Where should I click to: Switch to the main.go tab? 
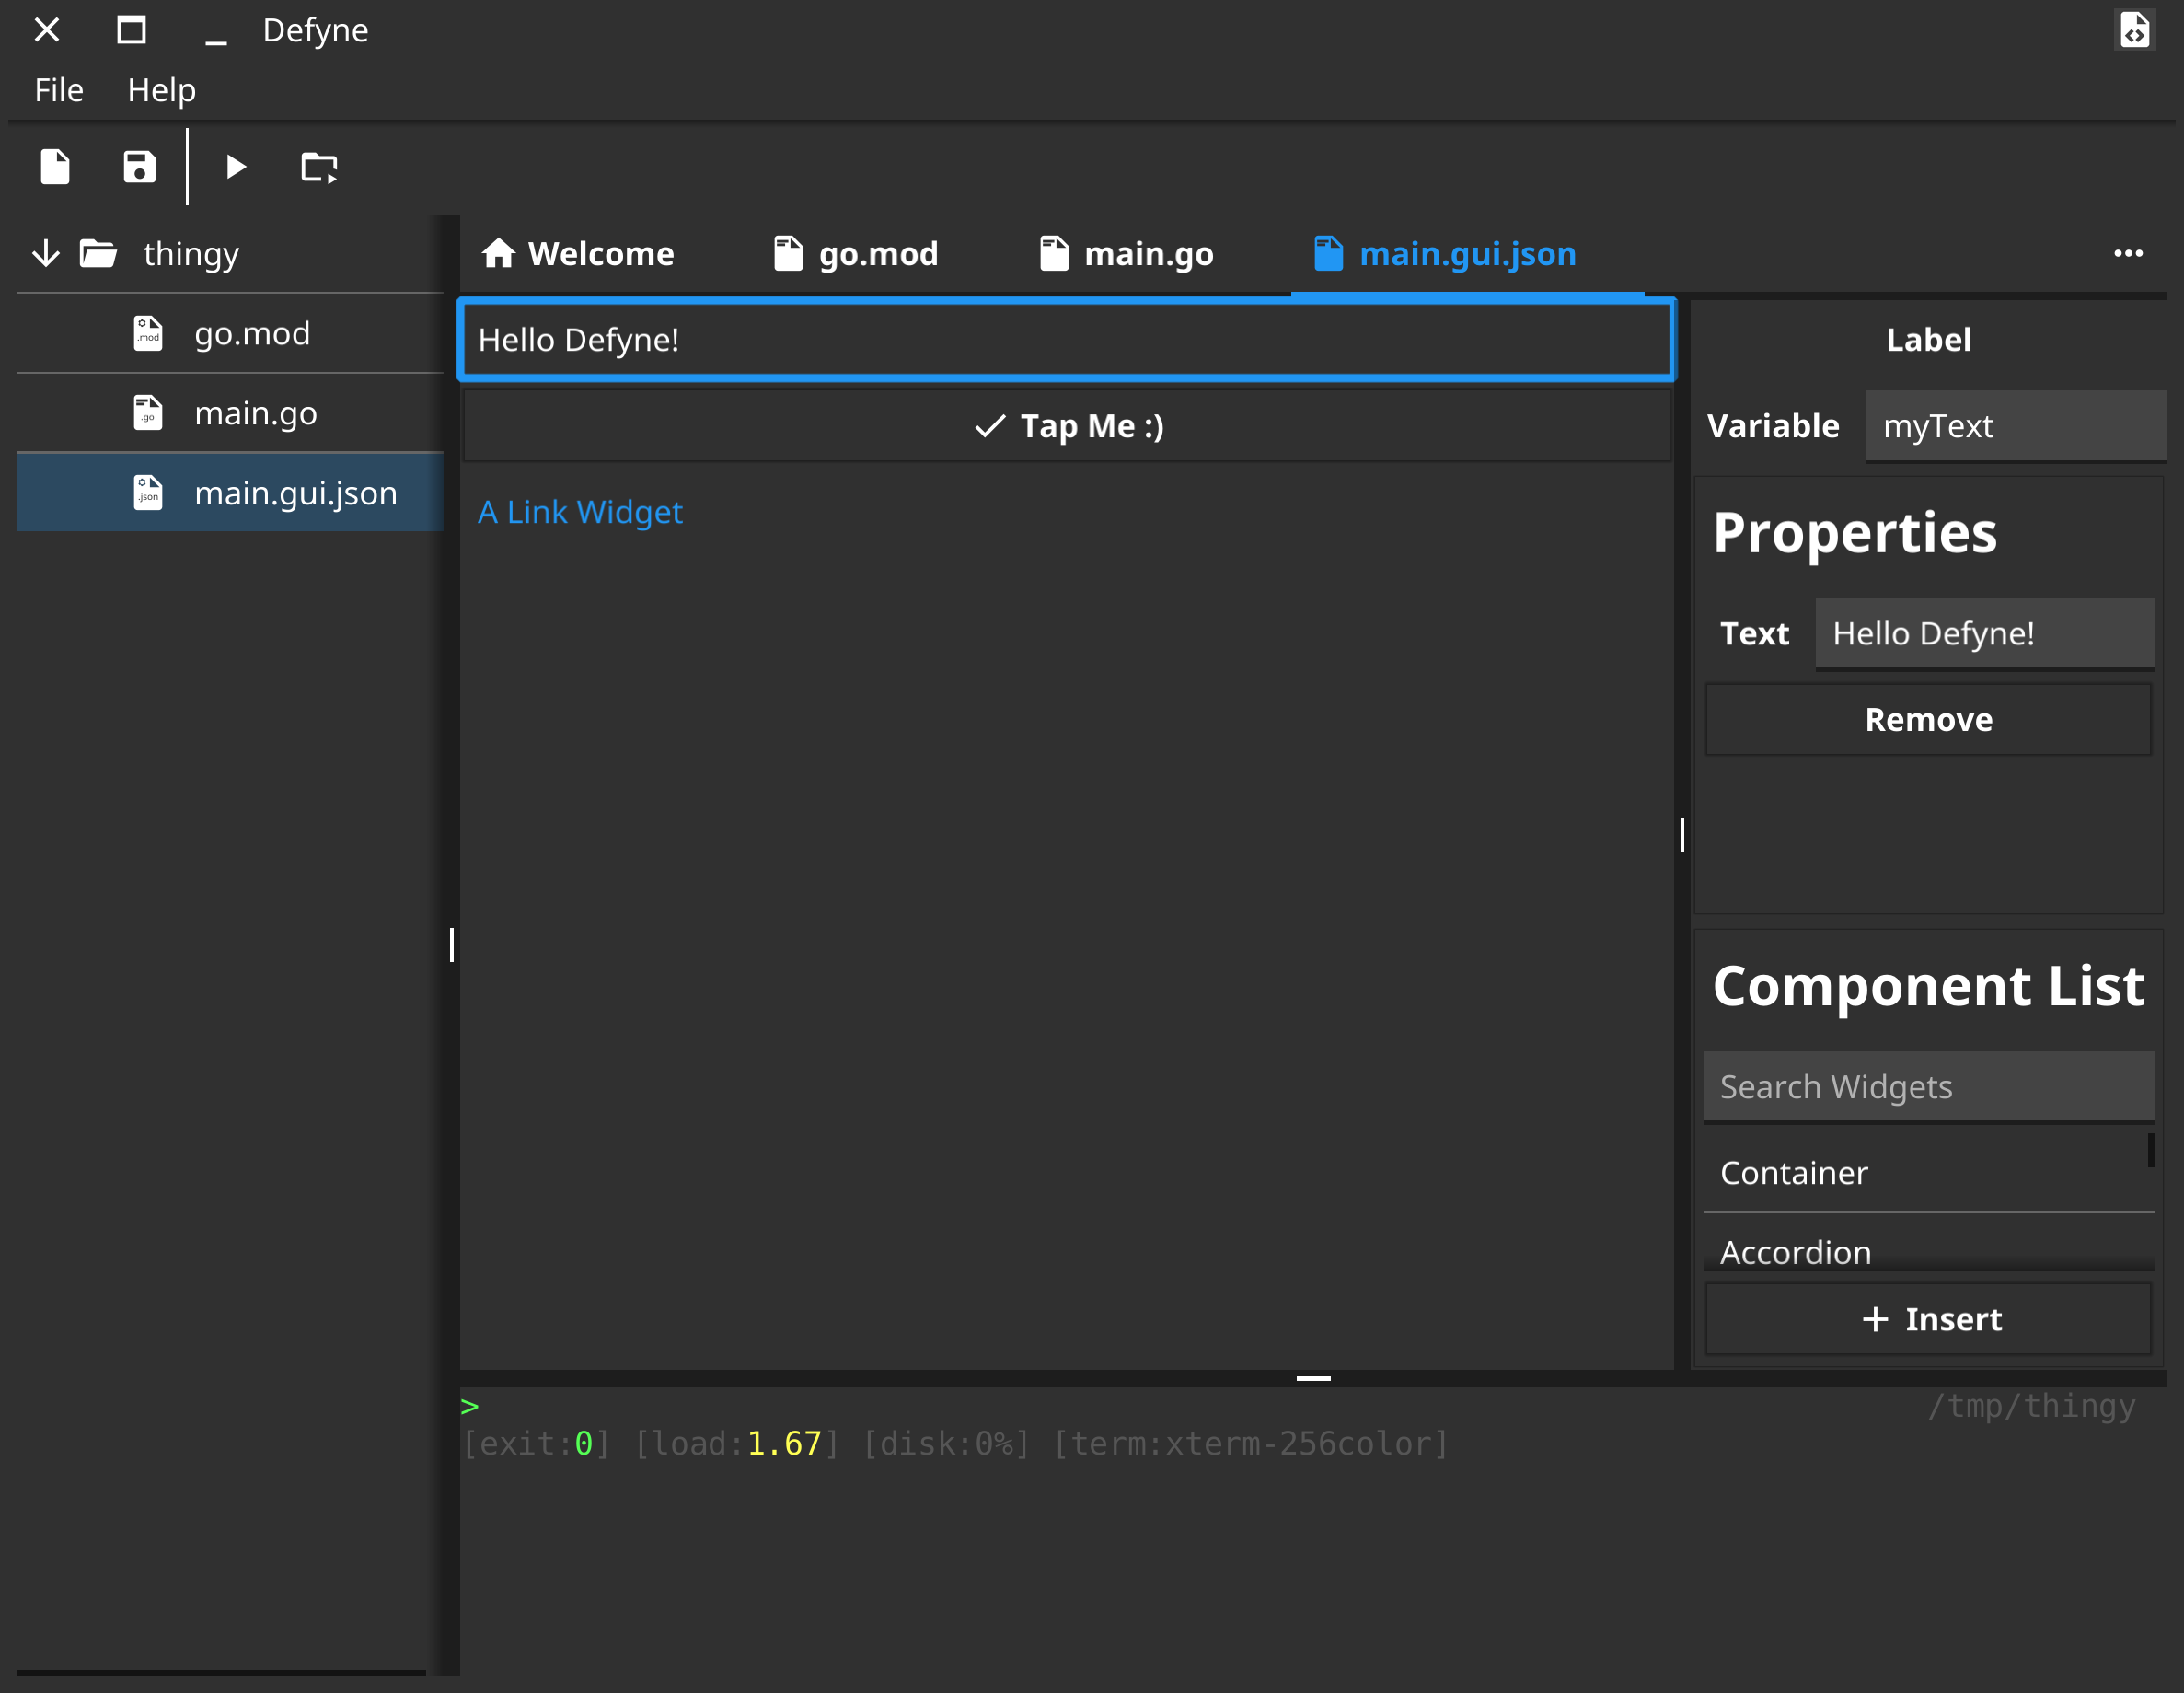coord(1127,254)
